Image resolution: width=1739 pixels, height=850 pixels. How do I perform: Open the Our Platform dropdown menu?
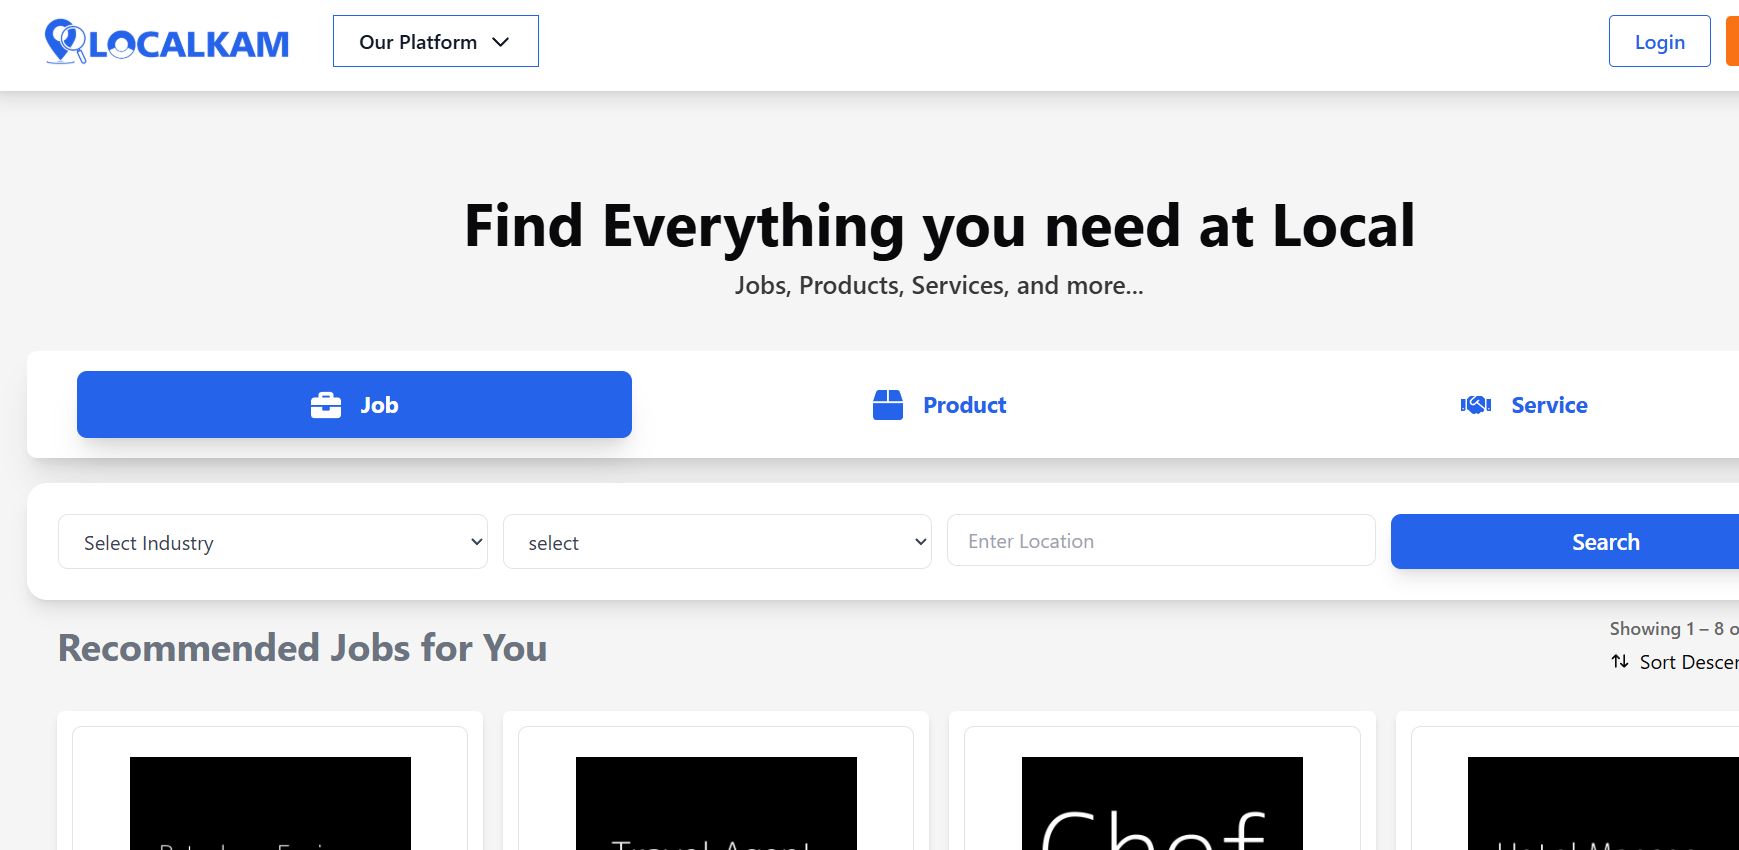[435, 42]
